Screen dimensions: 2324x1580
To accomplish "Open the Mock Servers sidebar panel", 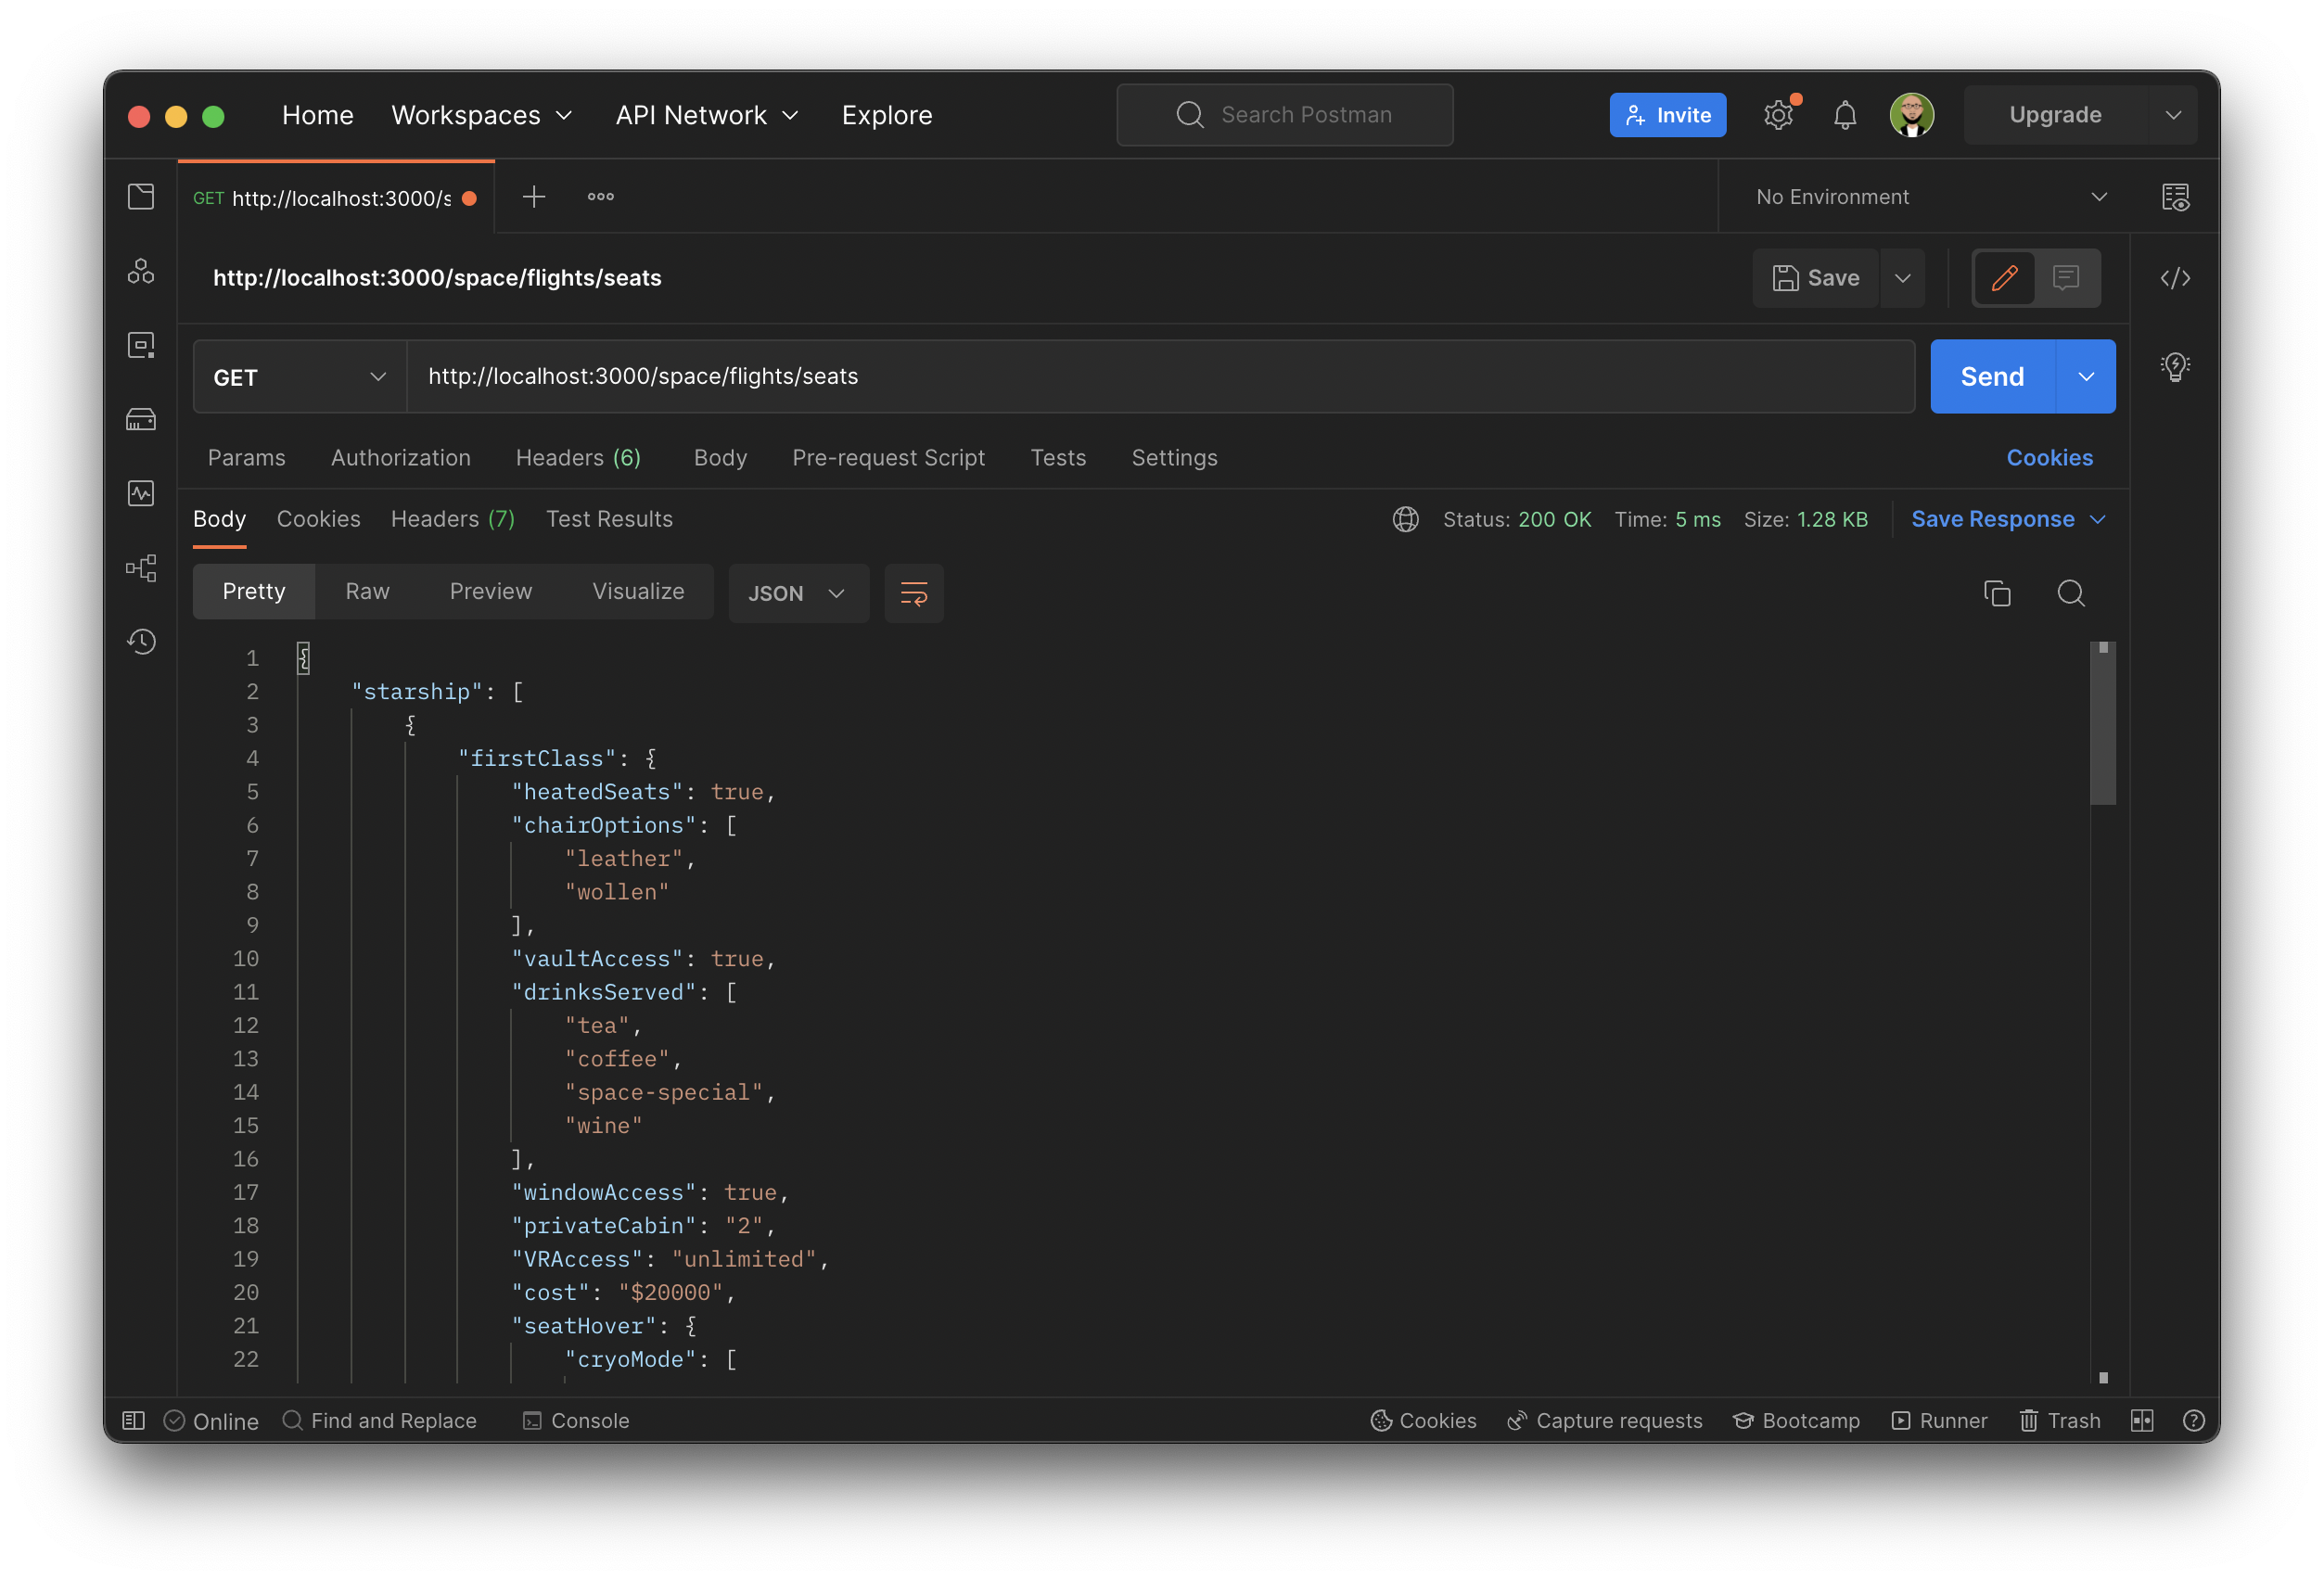I will (141, 419).
